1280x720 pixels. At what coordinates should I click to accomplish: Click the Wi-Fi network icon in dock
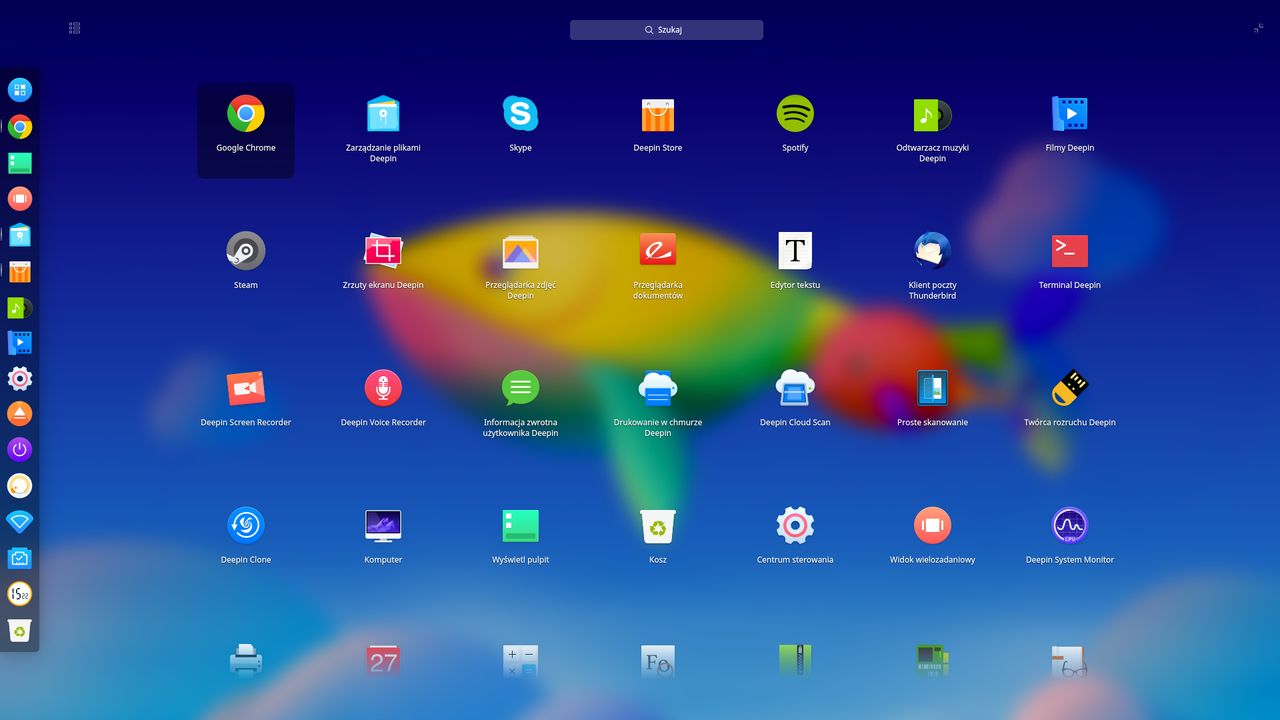(x=20, y=521)
